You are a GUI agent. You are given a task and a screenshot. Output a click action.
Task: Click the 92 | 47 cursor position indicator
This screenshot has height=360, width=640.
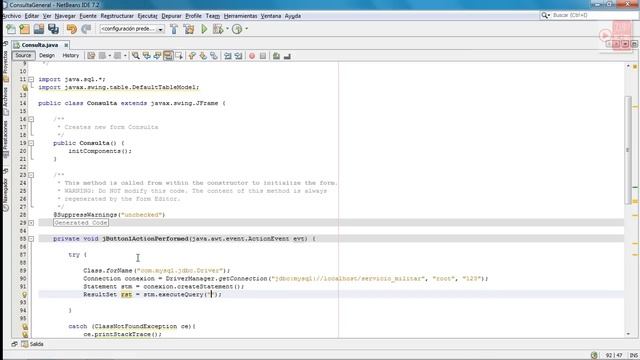(614, 355)
